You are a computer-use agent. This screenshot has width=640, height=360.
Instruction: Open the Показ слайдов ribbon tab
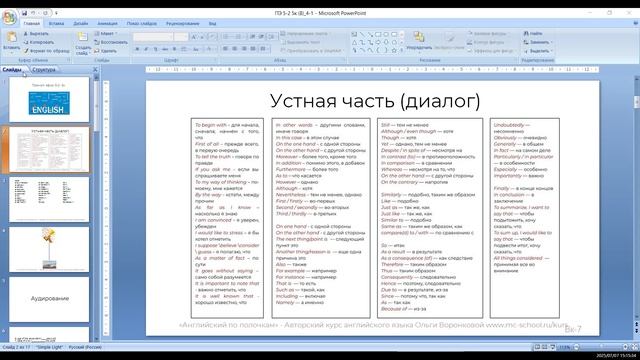[142, 24]
